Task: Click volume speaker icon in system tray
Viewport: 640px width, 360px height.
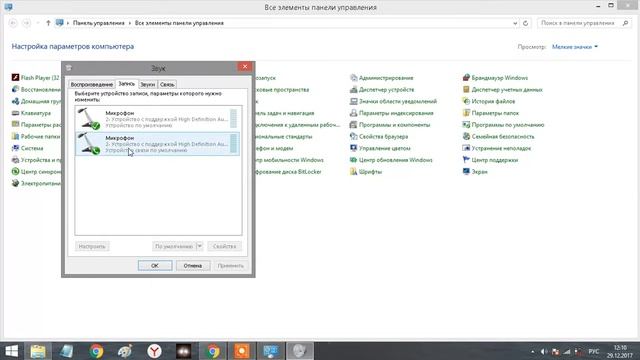Action: point(544,351)
